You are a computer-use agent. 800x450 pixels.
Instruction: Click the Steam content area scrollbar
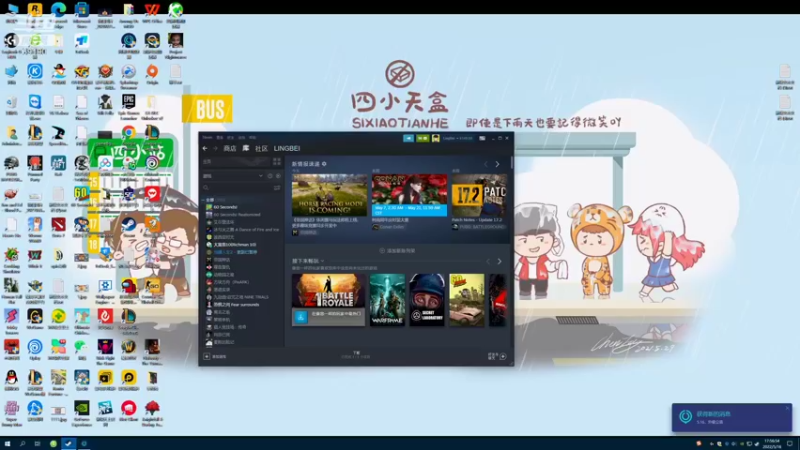(511, 163)
